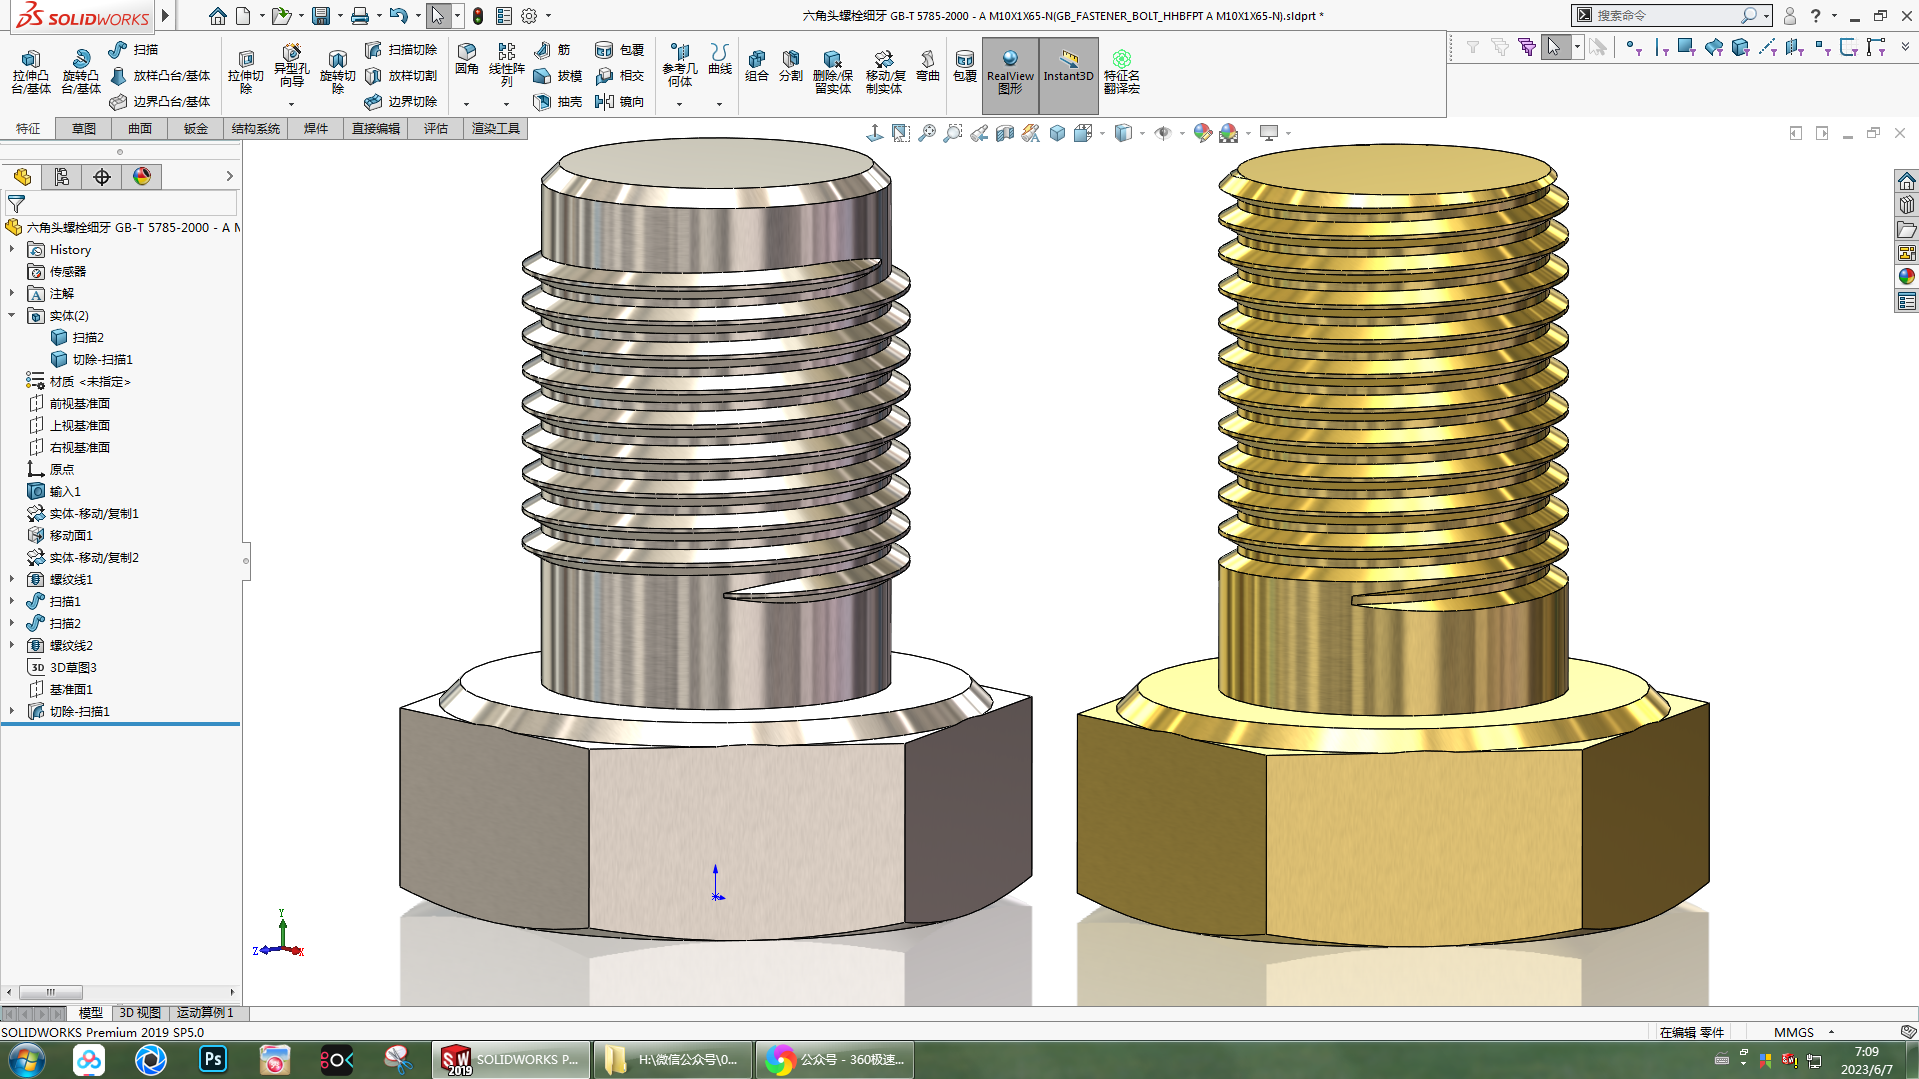Click the Curves (曲线) tool
Image resolution: width=1919 pixels, height=1079 pixels.
[720, 59]
